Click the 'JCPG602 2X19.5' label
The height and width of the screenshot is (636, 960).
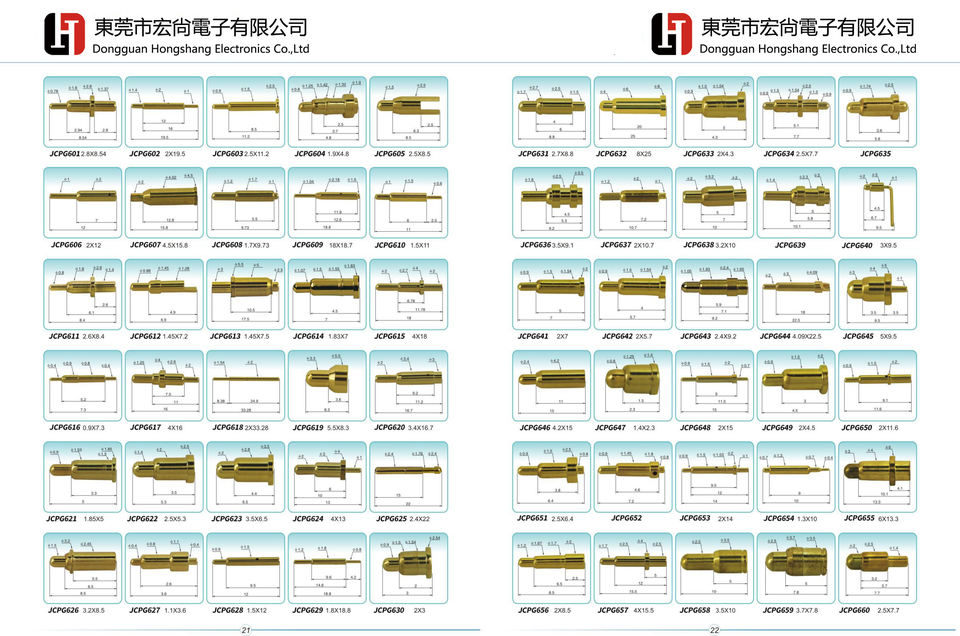tap(157, 154)
